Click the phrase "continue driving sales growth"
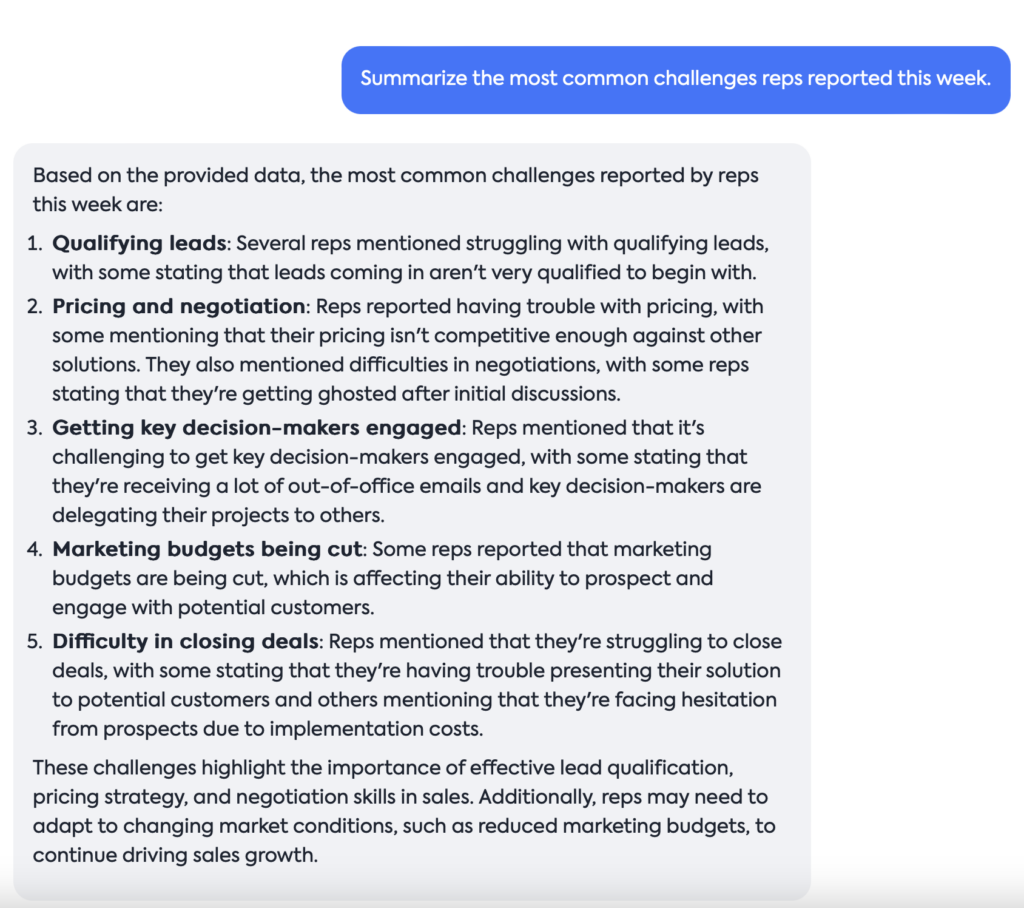 (x=174, y=855)
